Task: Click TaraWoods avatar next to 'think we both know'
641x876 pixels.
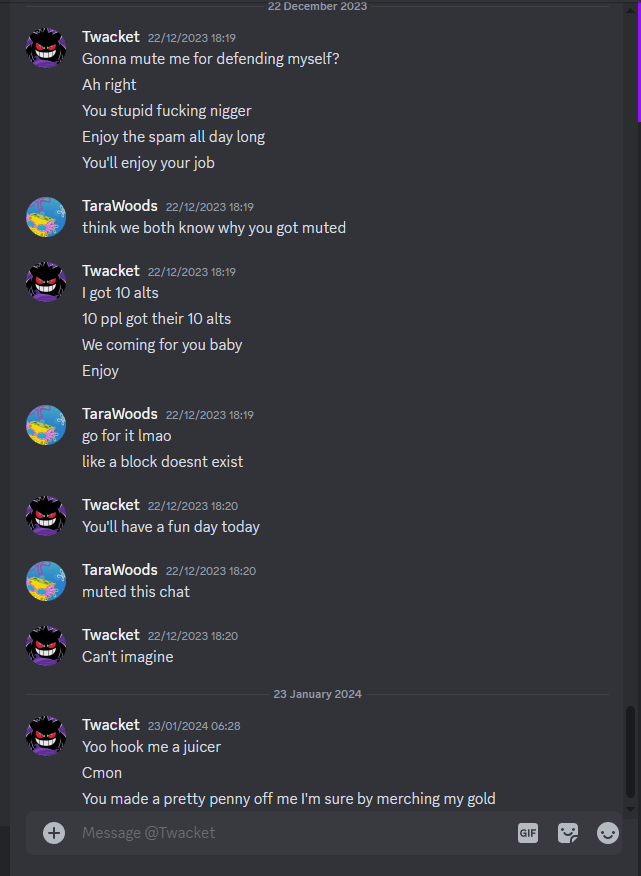Action: [46, 217]
